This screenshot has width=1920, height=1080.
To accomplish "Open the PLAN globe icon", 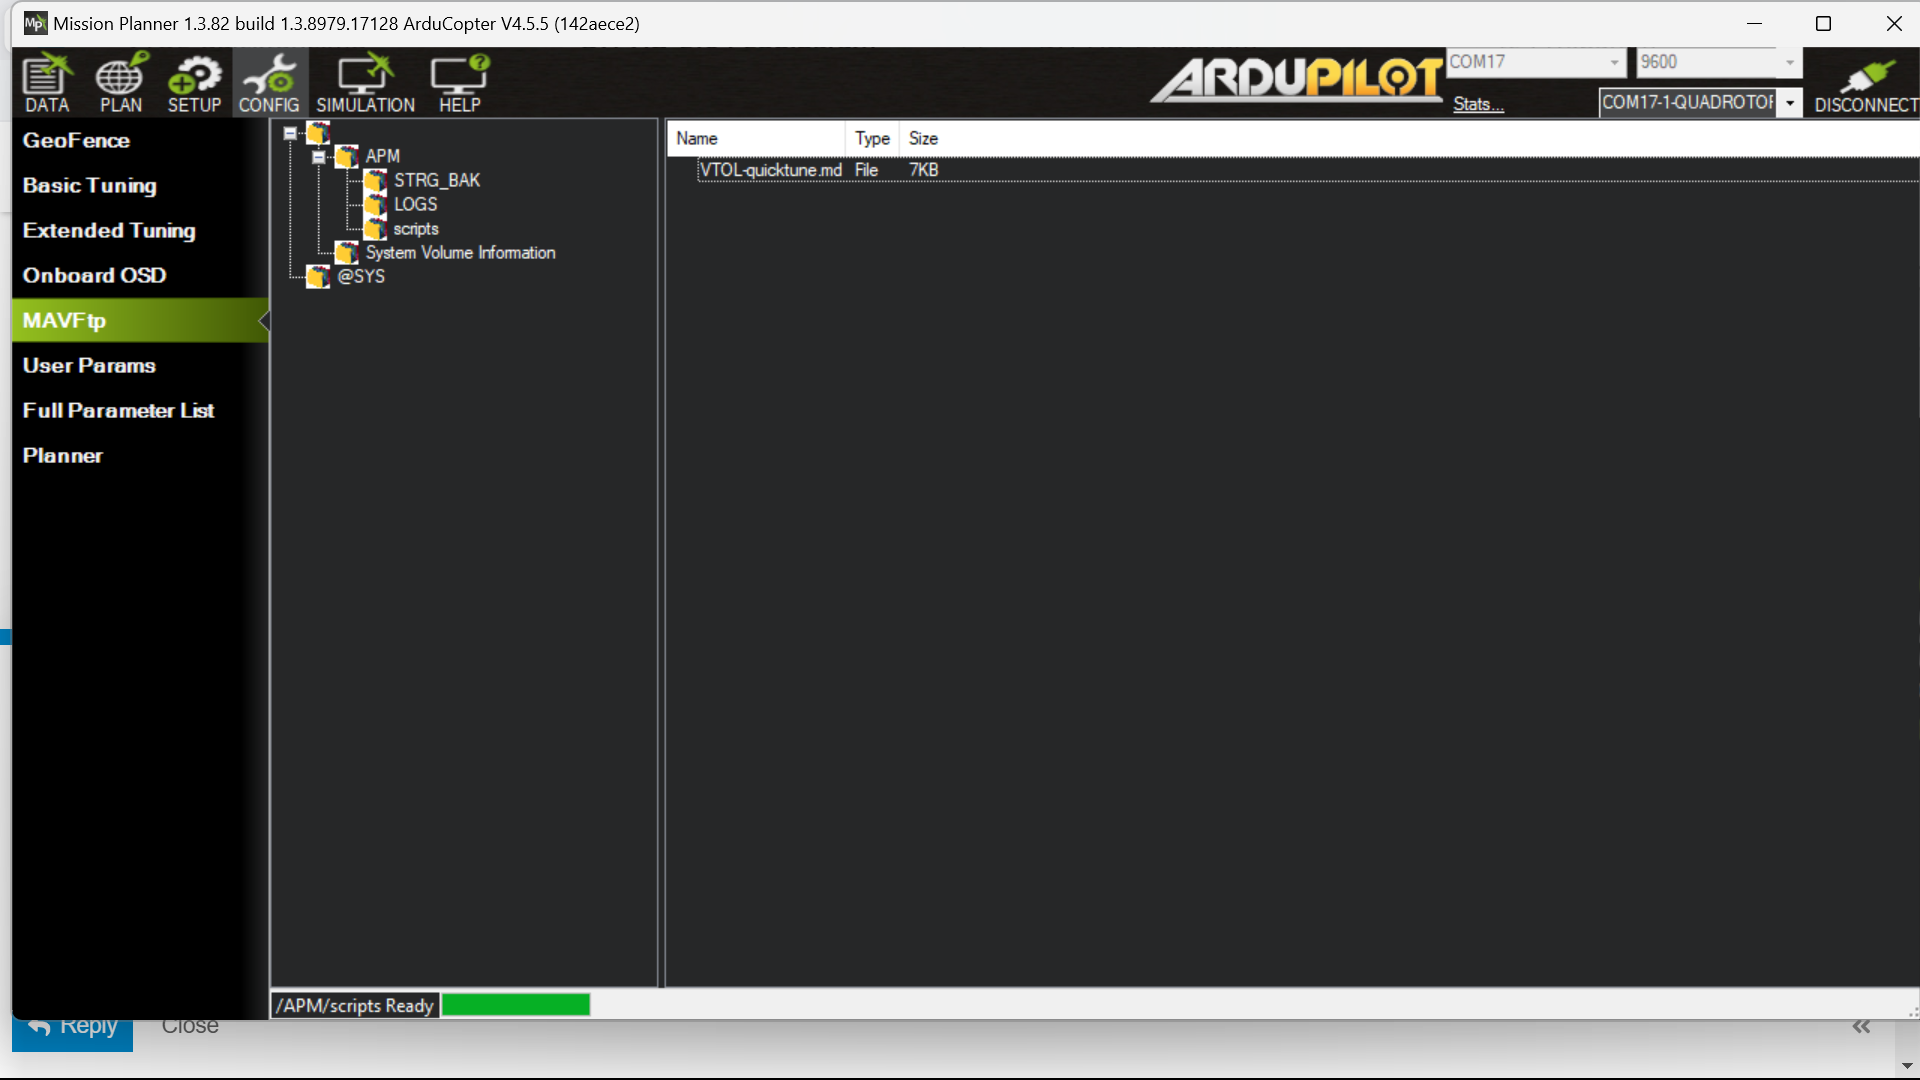I will tap(120, 83).
